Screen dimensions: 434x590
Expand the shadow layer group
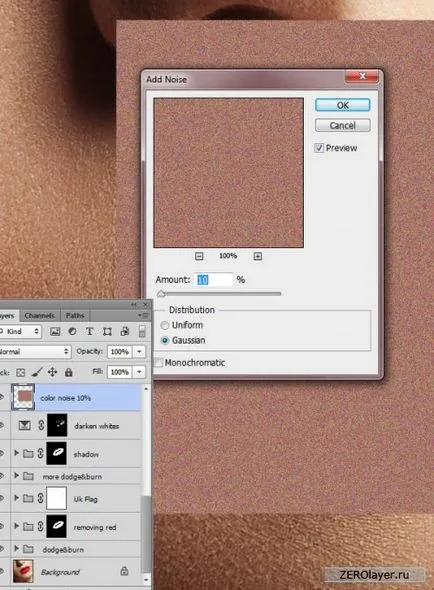(x=16, y=453)
